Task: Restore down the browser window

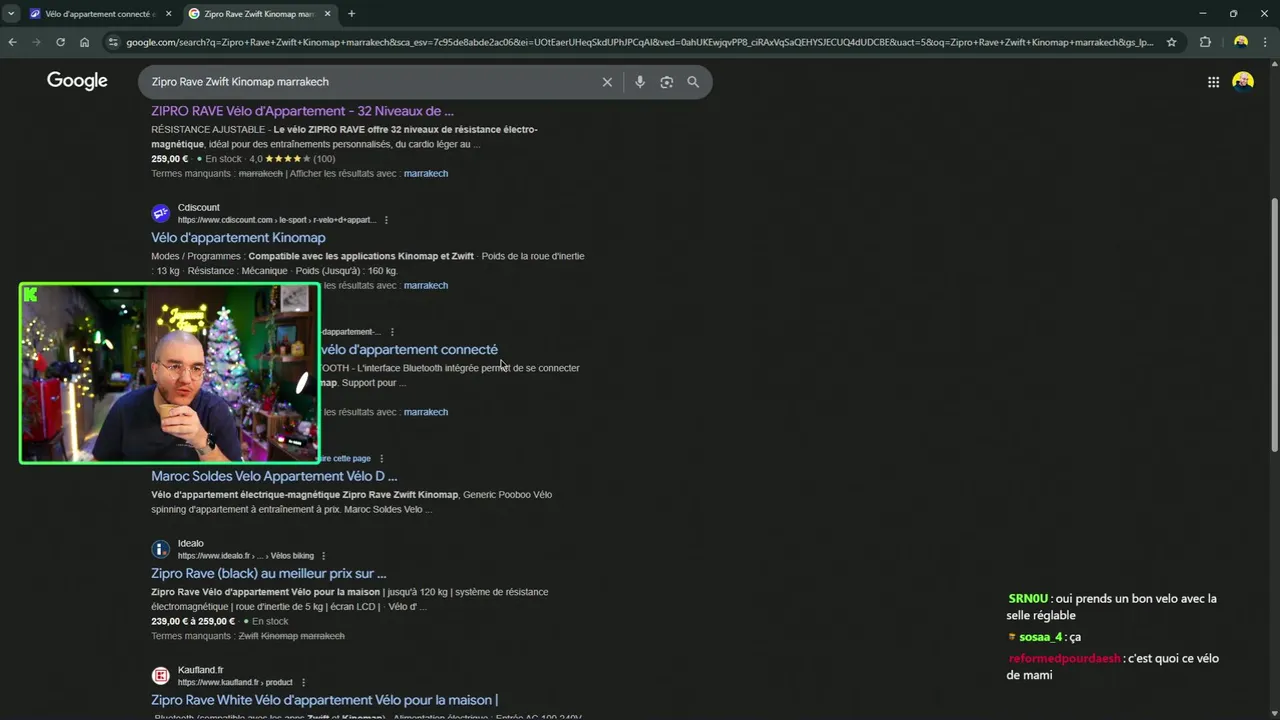Action: click(1233, 14)
